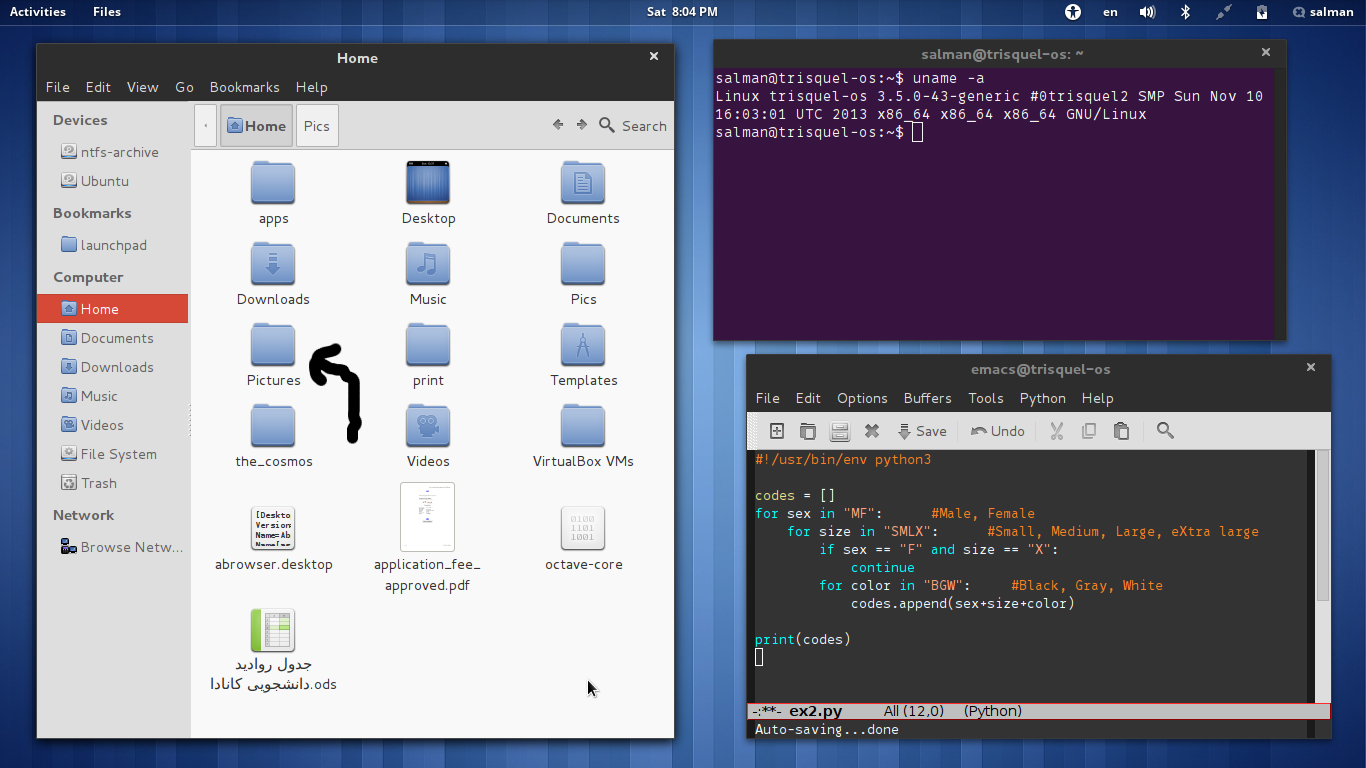Image resolution: width=1366 pixels, height=768 pixels.
Task: Click the Emacs editor vertical scrollbar
Action: (x=1322, y=525)
